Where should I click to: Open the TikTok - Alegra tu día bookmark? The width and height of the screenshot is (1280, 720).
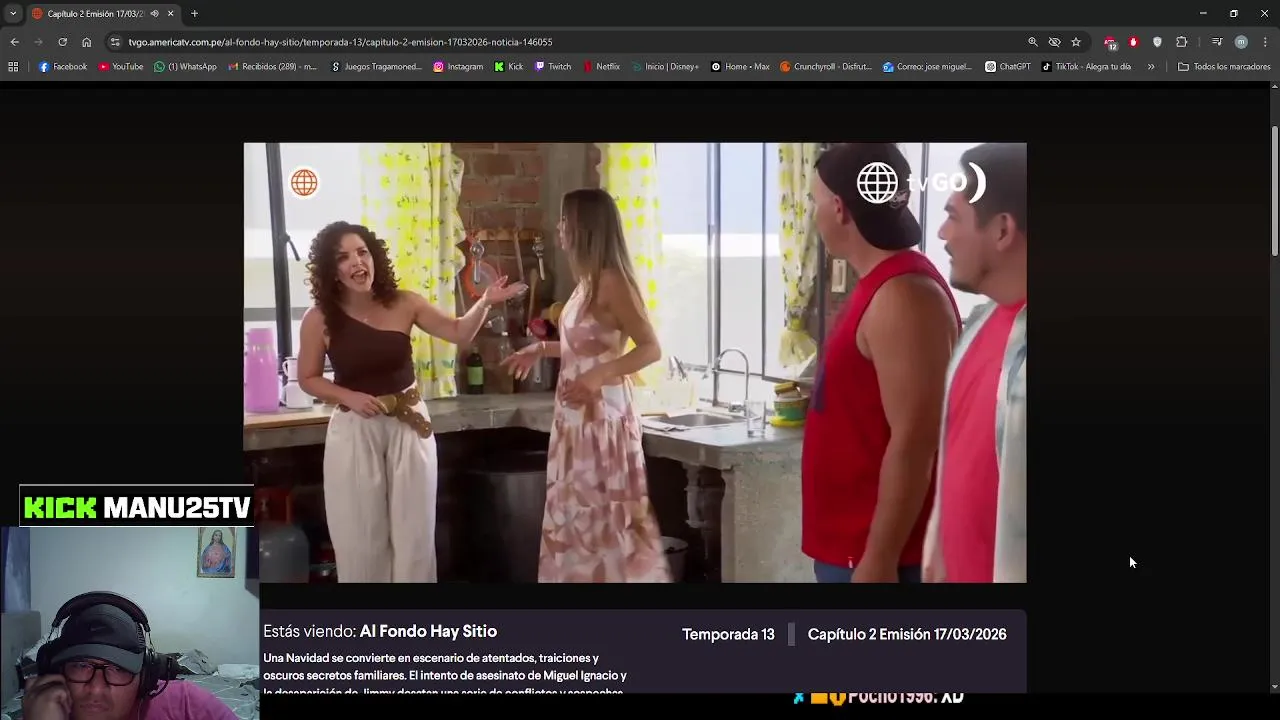tap(1086, 67)
